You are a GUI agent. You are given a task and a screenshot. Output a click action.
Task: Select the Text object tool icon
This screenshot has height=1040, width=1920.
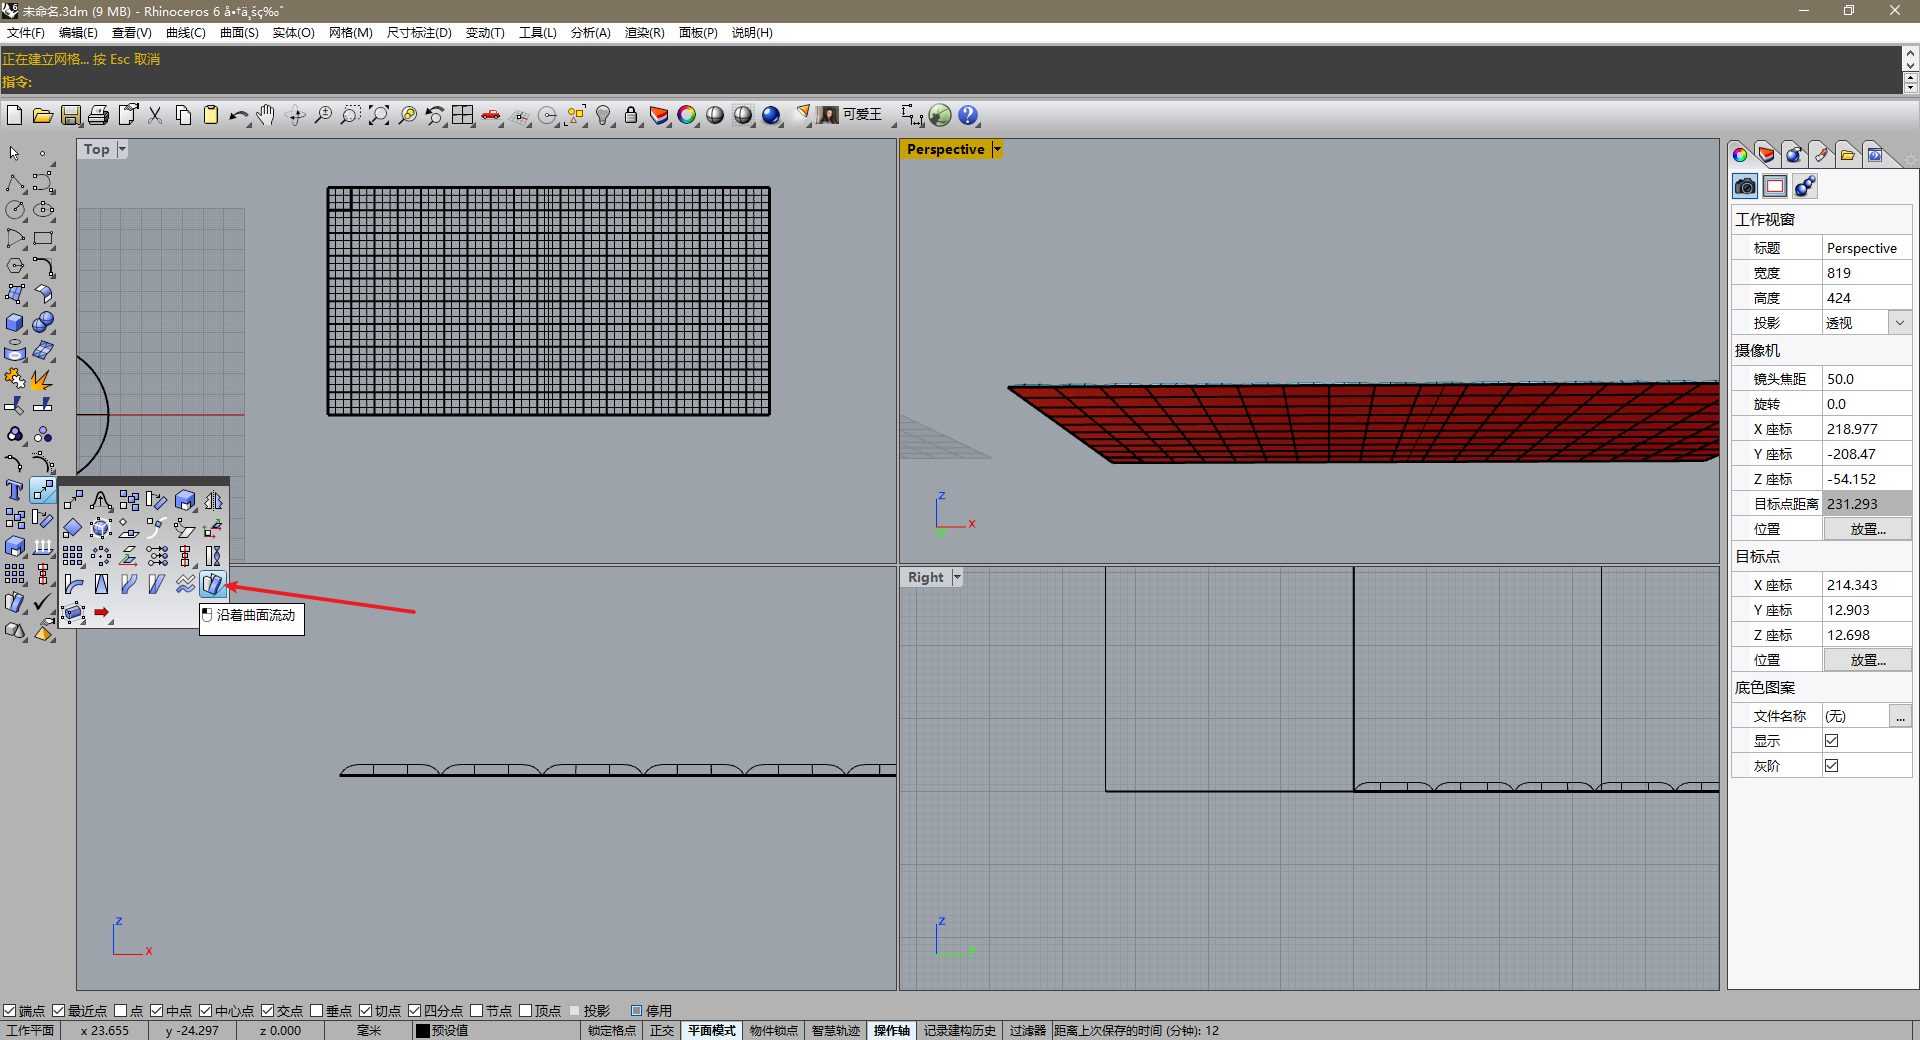pos(15,490)
